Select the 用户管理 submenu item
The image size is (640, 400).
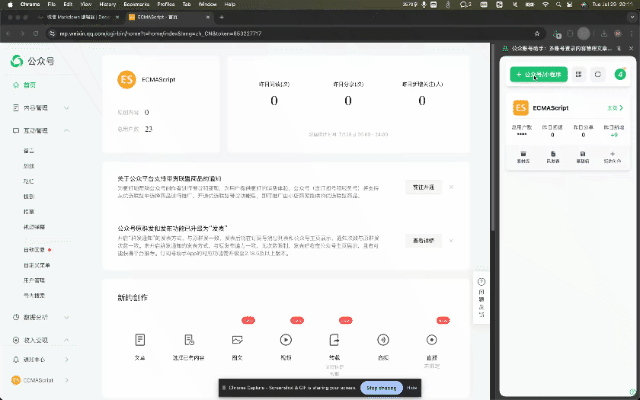coord(34,280)
